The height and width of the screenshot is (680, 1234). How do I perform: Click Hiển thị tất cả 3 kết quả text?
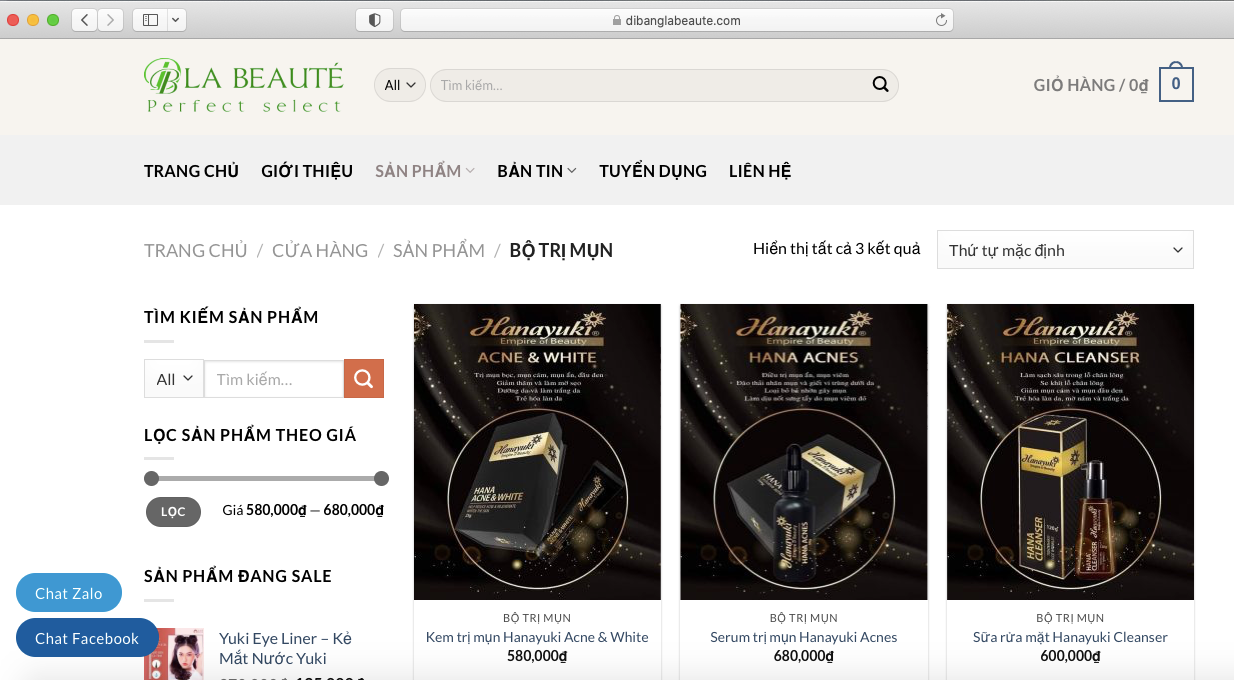pyautogui.click(x=837, y=249)
